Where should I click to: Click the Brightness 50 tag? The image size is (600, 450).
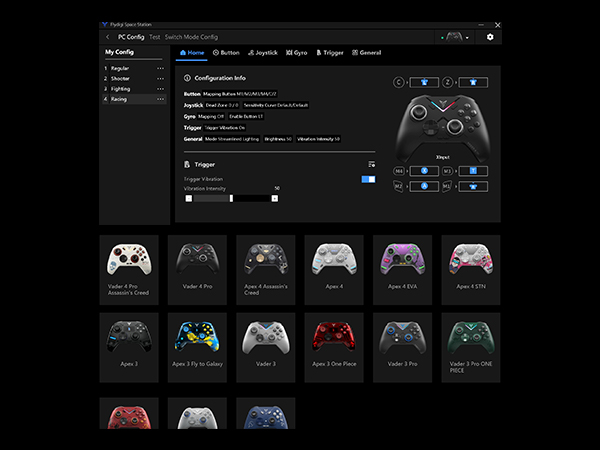point(278,139)
